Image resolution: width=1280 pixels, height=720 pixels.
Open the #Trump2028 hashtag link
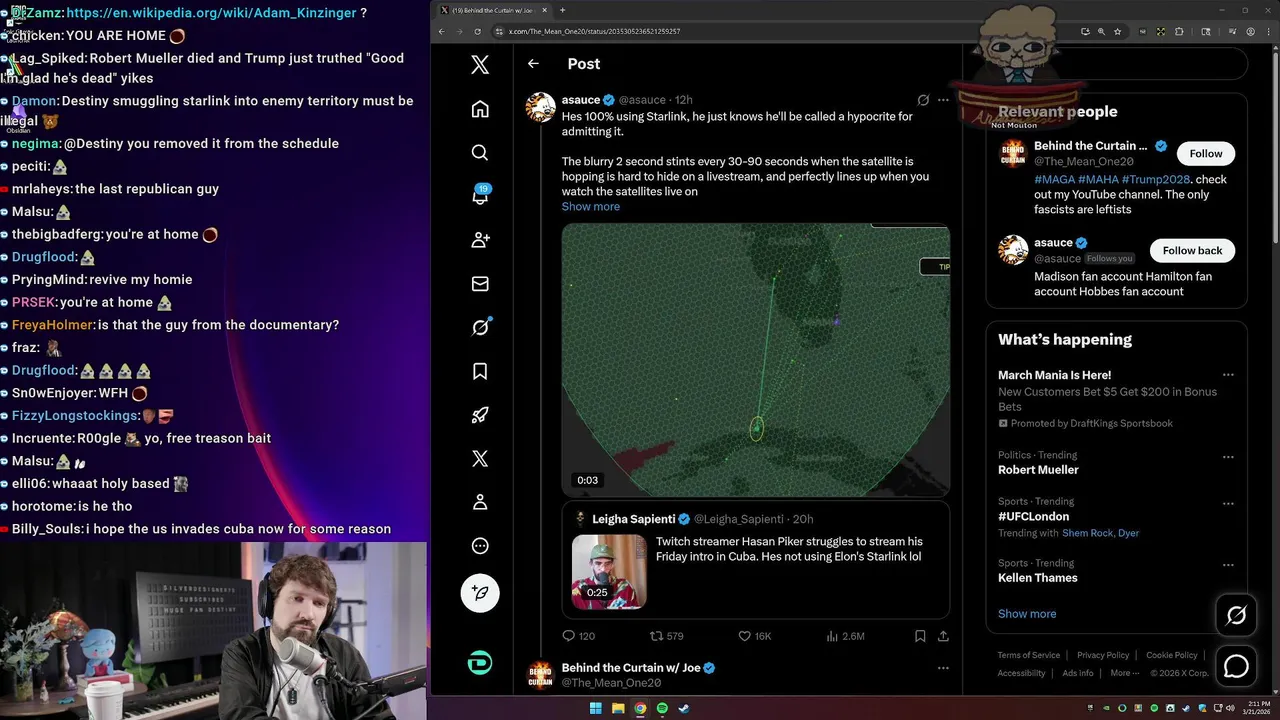1156,180
